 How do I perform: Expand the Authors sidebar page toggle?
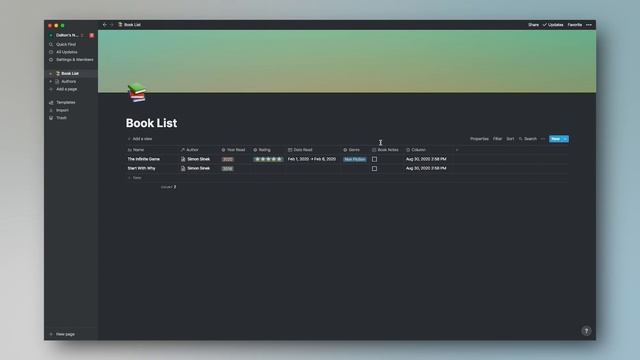pyautogui.click(x=51, y=82)
